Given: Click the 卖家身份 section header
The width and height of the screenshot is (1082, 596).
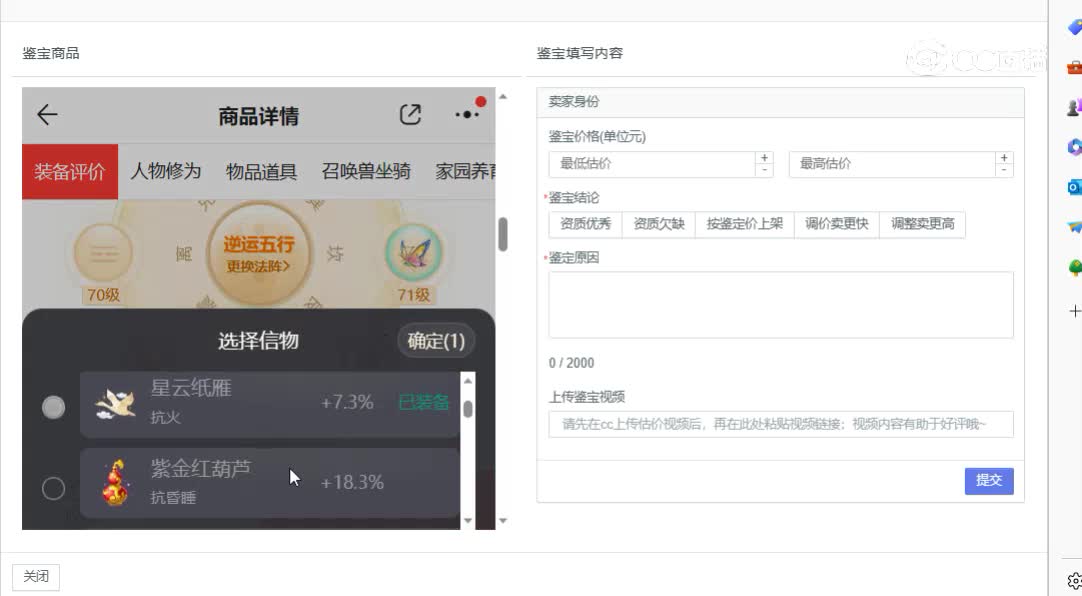Looking at the screenshot, I should coord(780,102).
